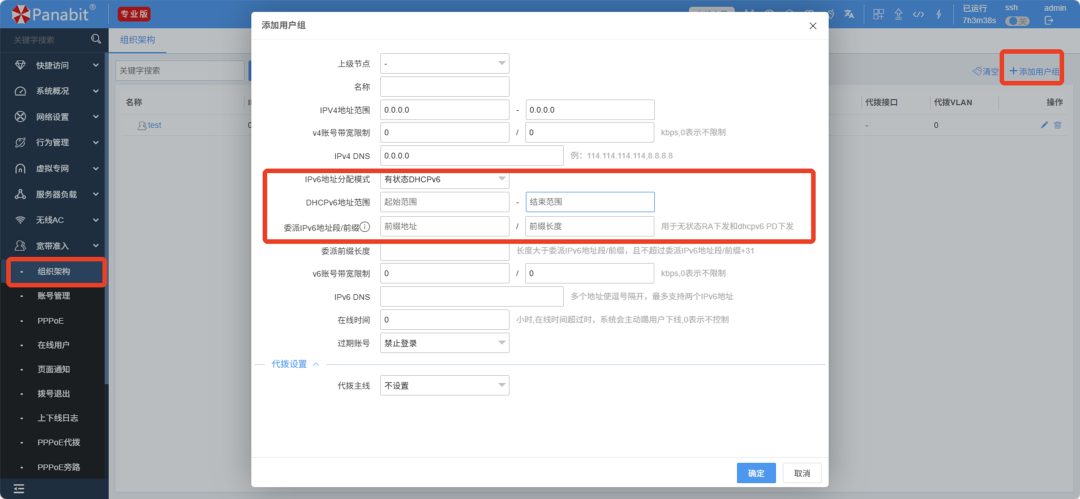Image resolution: width=1080 pixels, height=499 pixels.
Task: Close the 添加用户组 dialog with X
Action: 813,26
